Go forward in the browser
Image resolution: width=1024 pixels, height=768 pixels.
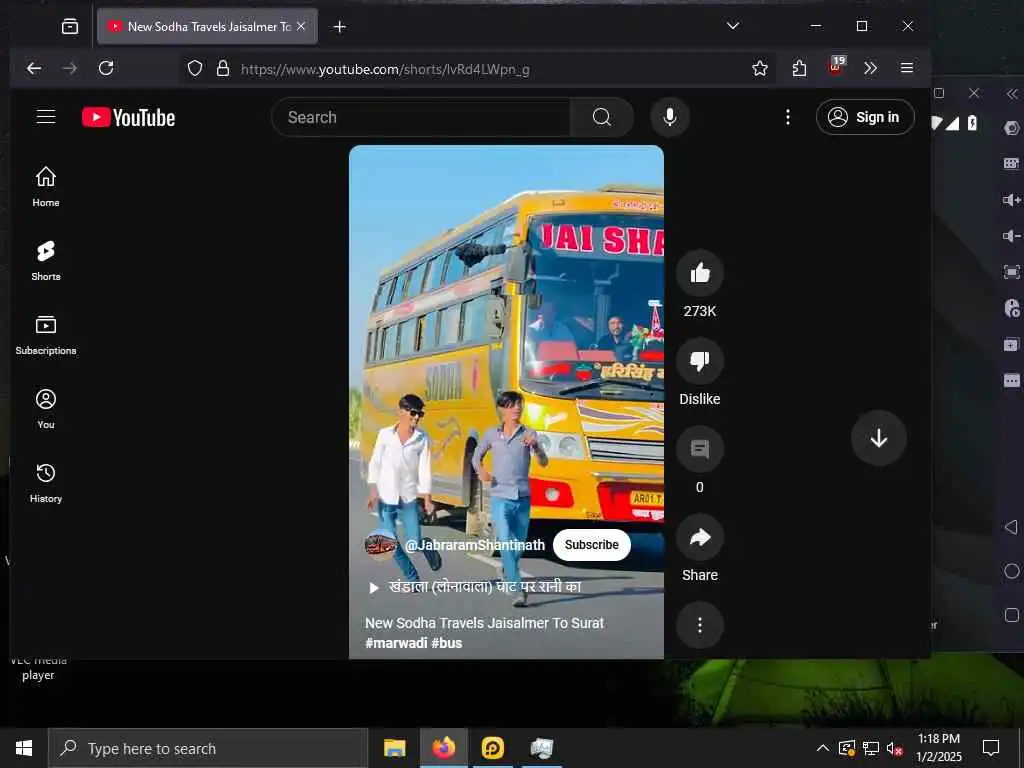[70, 68]
